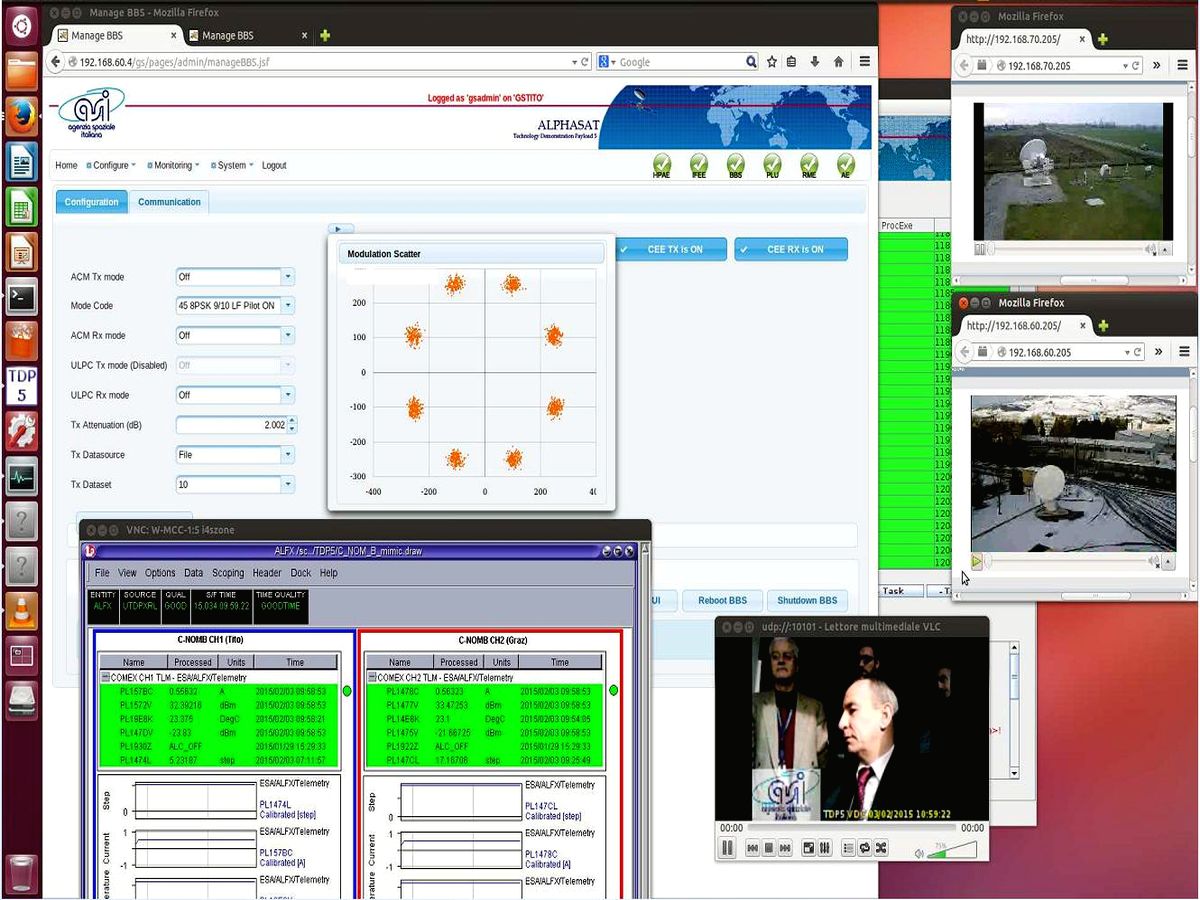Toggle the CEE RX is ON button
The height and width of the screenshot is (900, 1200).
(790, 249)
